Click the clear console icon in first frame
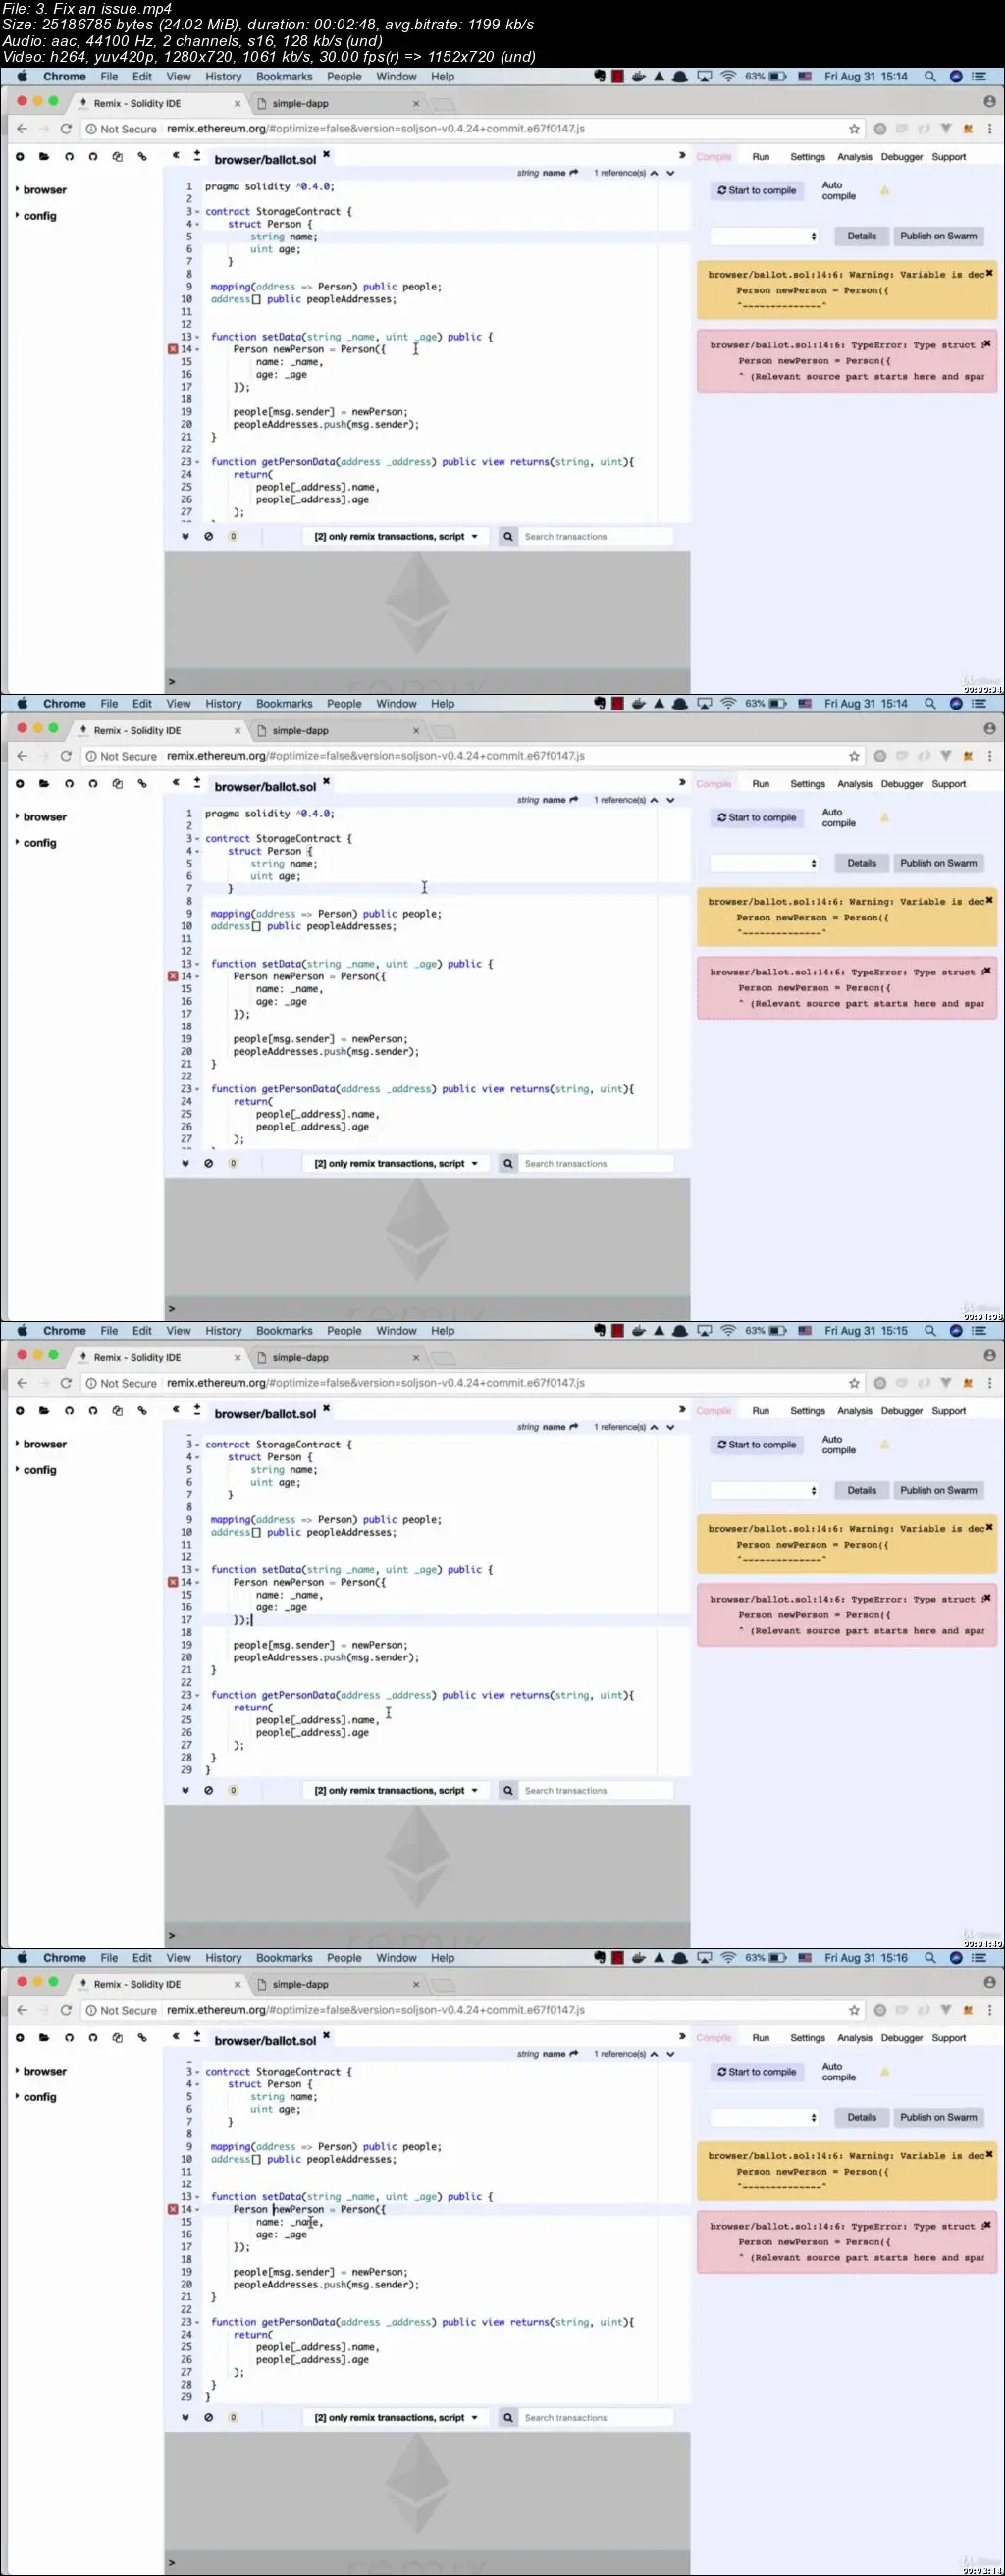Screen dimensions: 1005x2576 (209, 536)
